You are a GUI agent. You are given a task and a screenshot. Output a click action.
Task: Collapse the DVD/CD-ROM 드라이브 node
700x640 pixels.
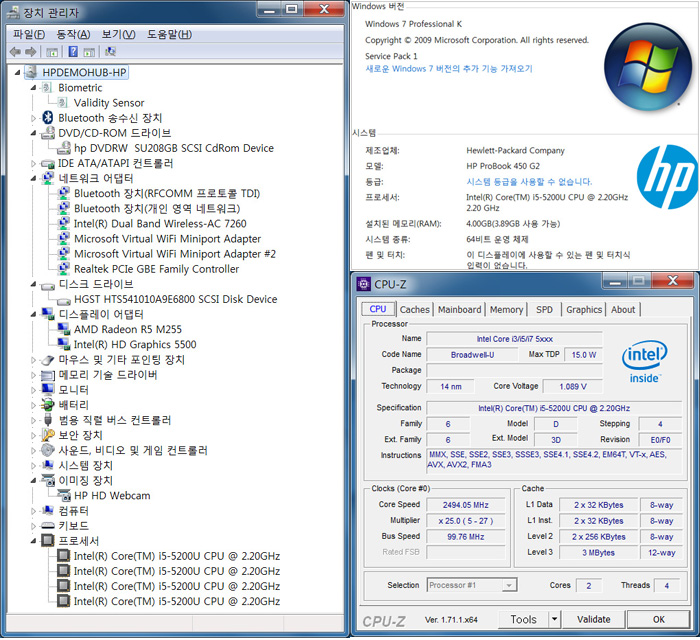tap(33, 133)
